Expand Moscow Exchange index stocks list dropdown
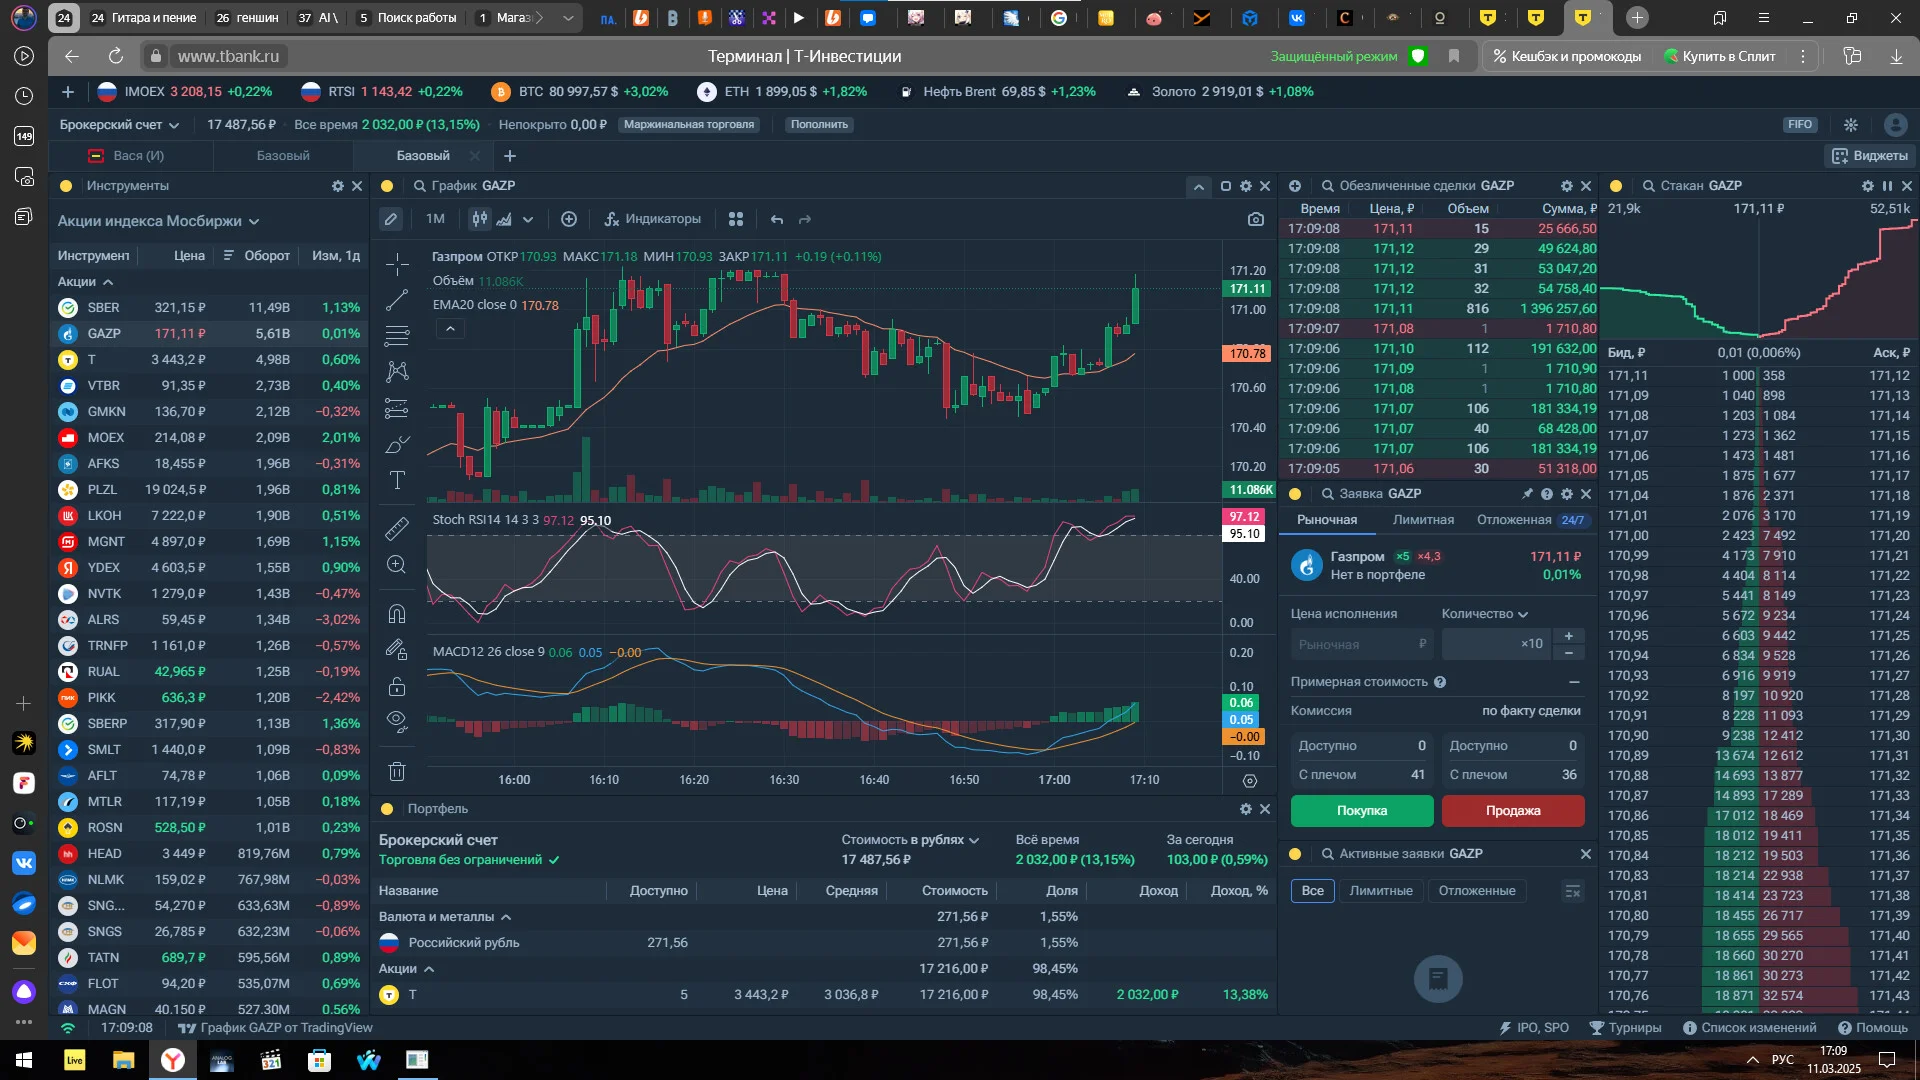1920x1080 pixels. 158,221
